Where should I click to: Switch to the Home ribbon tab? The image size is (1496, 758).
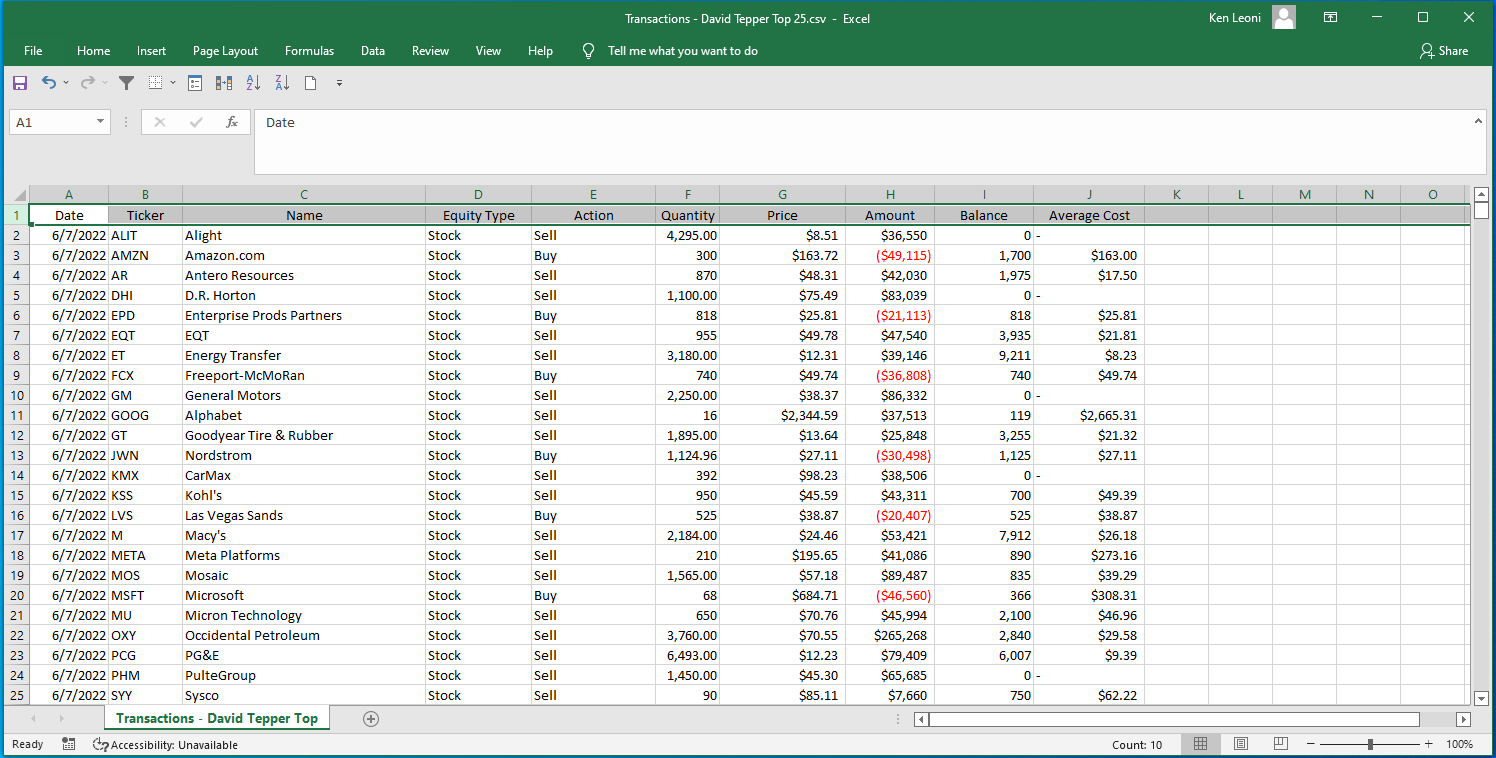94,50
